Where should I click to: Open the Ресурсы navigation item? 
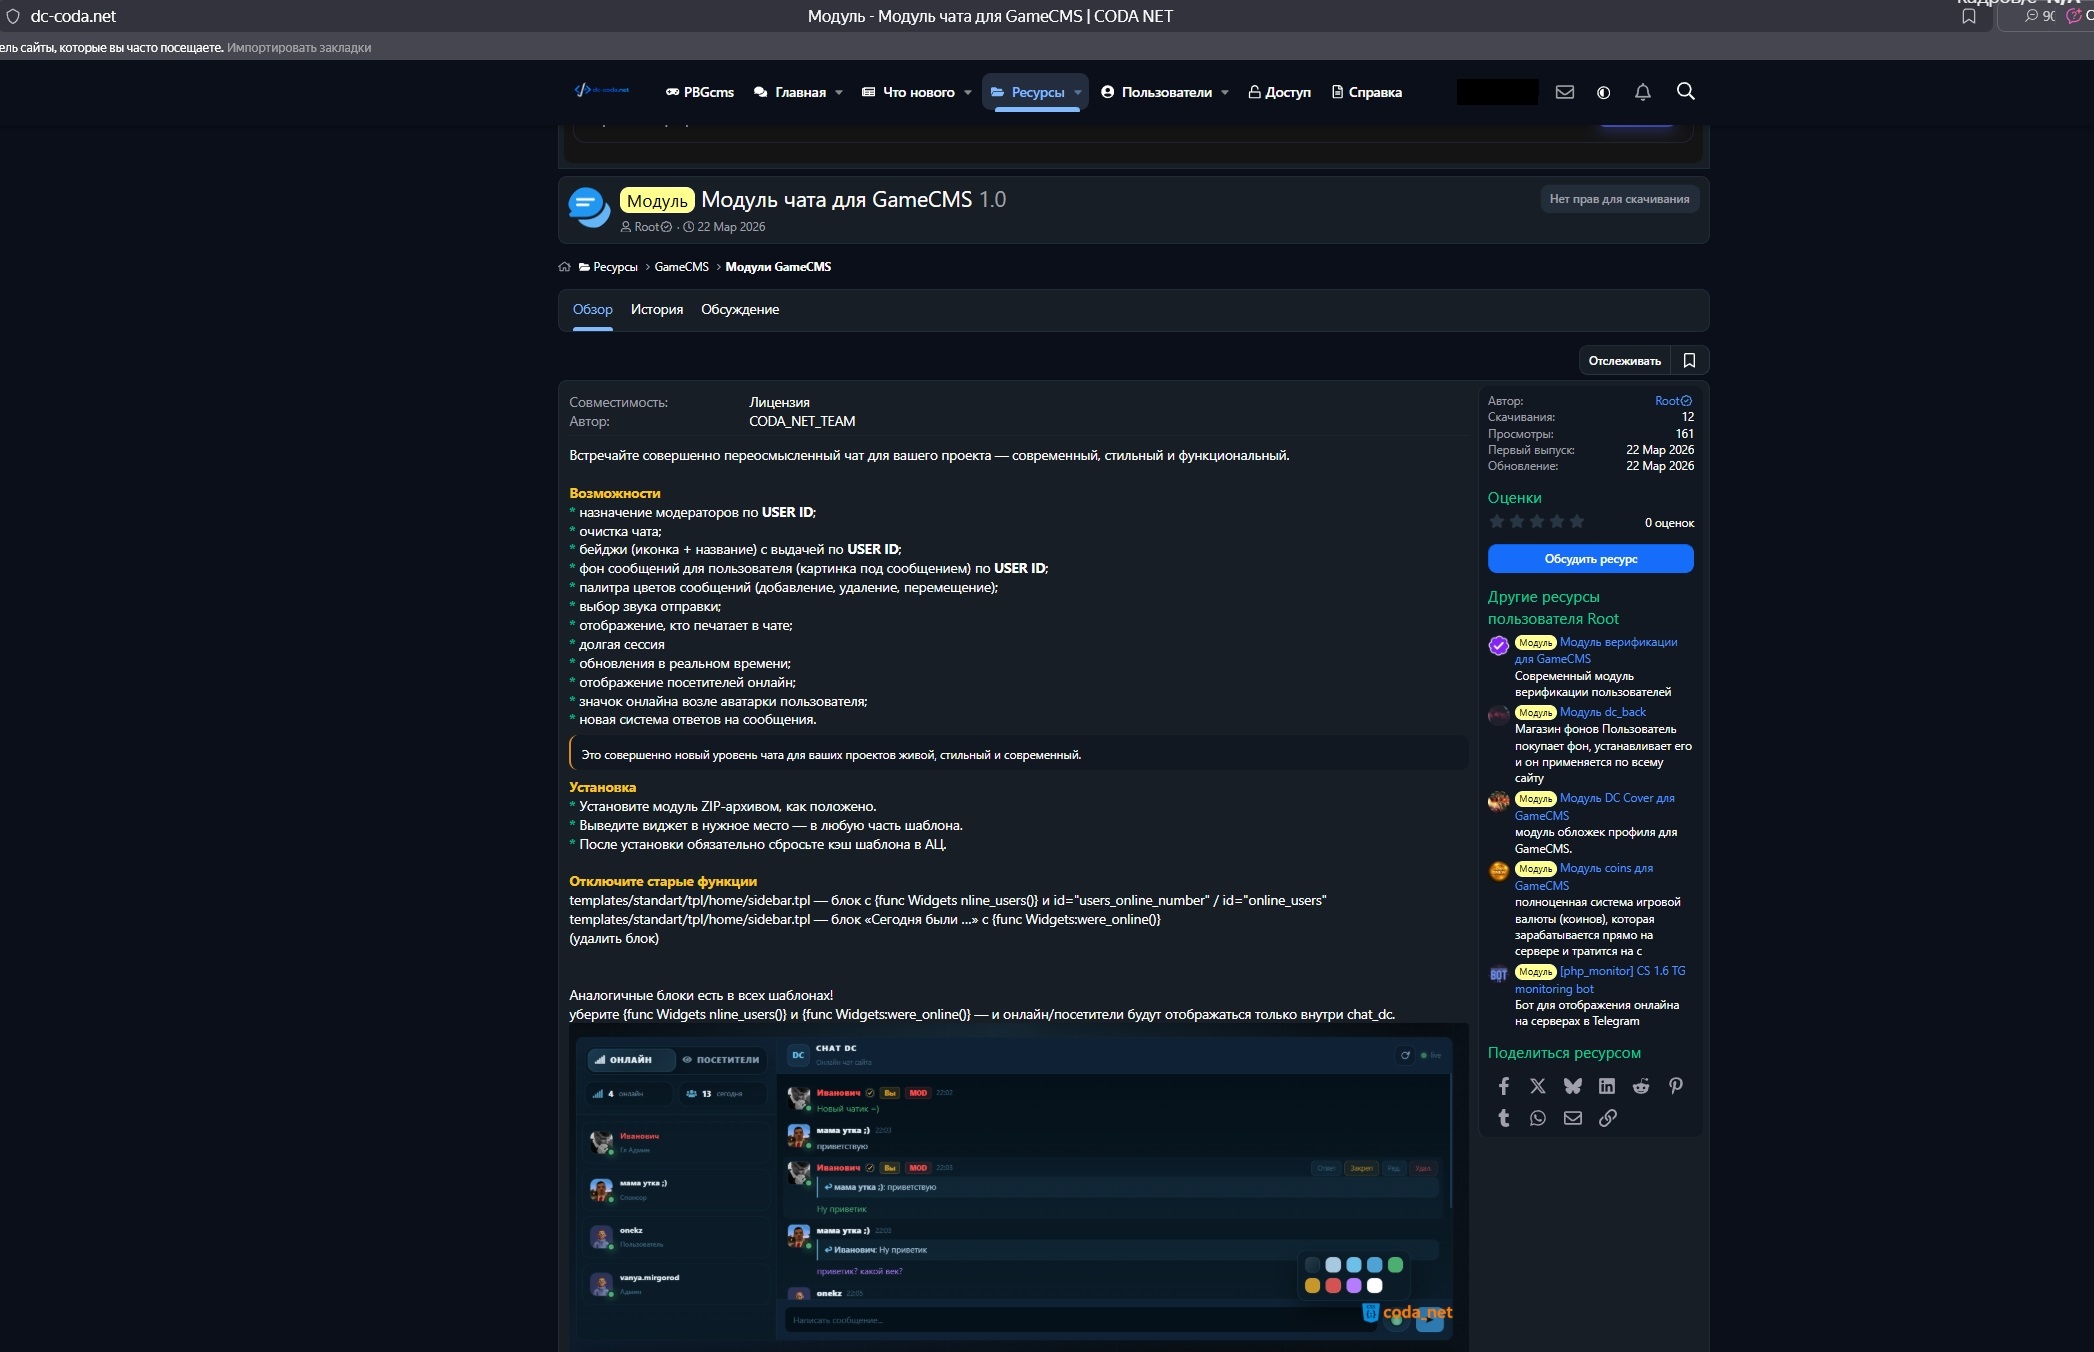1028,92
